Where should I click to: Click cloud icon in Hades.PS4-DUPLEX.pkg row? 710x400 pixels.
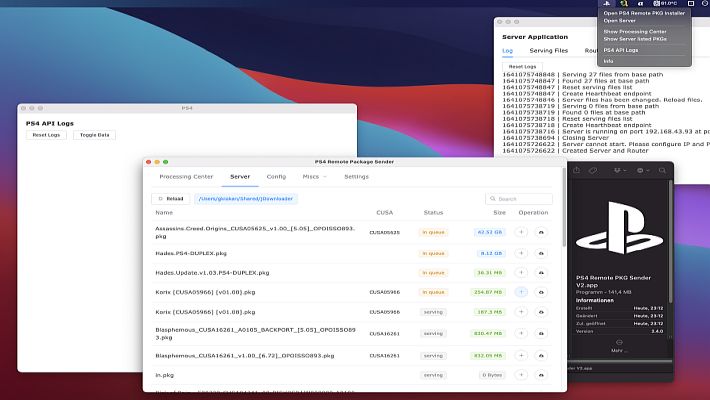pyautogui.click(x=541, y=253)
